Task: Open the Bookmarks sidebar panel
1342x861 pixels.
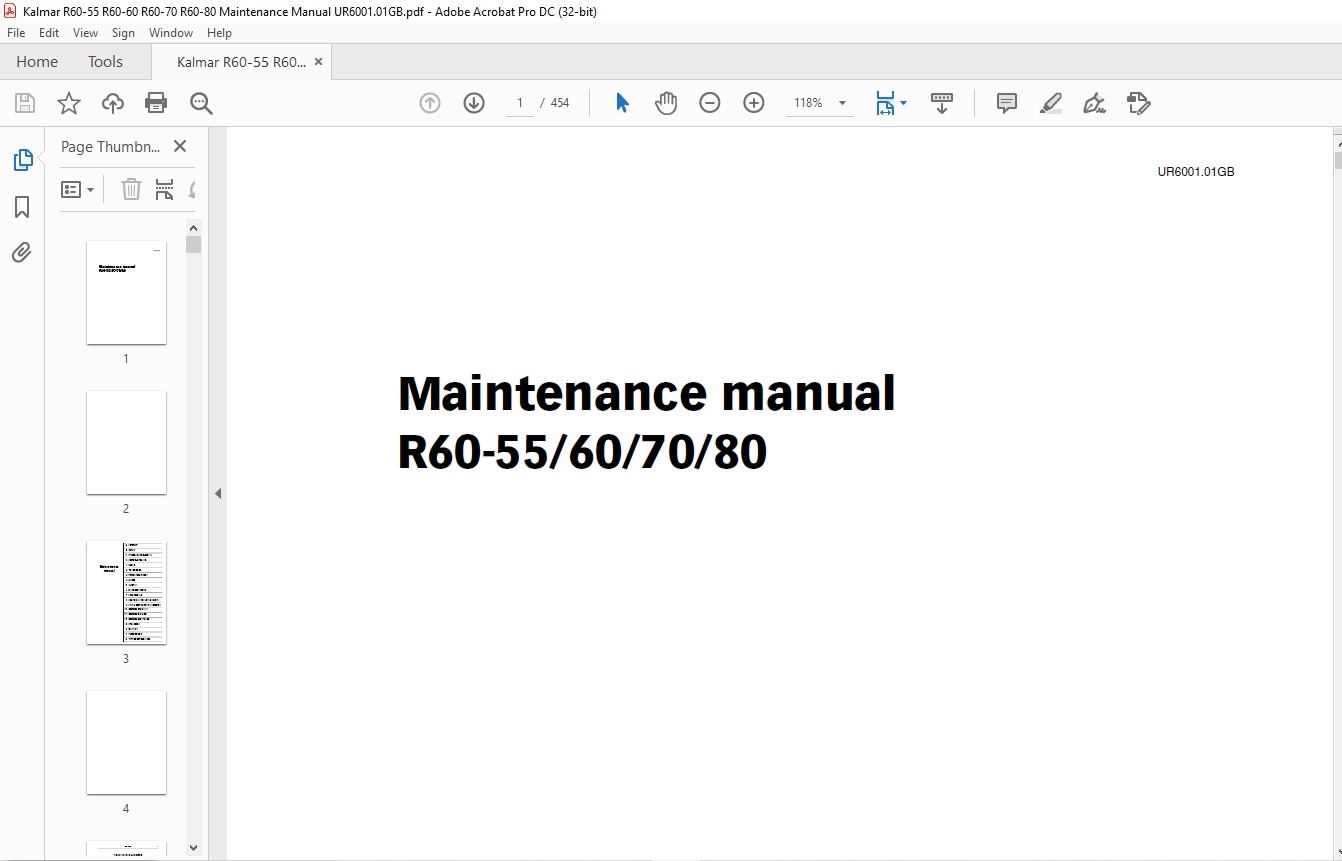Action: click(x=22, y=207)
